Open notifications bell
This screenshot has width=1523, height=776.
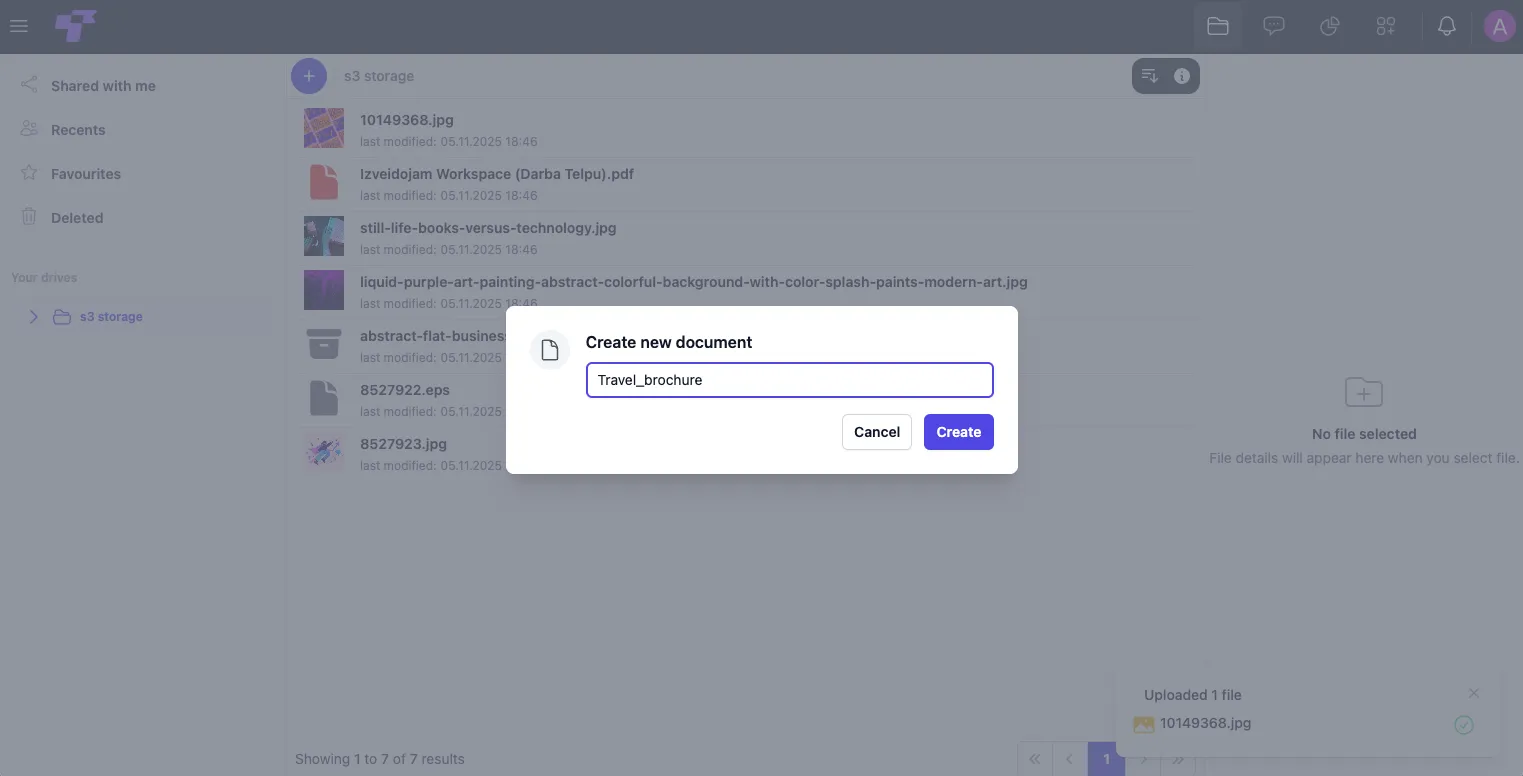click(x=1446, y=27)
